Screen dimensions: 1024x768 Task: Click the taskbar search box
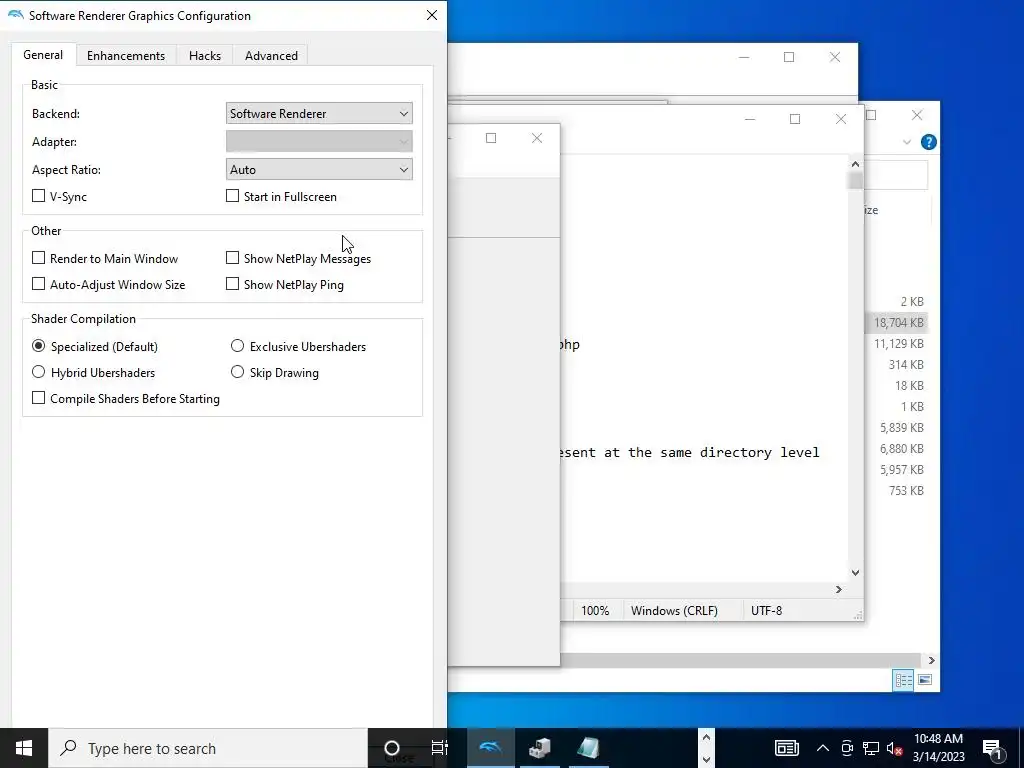click(x=208, y=748)
